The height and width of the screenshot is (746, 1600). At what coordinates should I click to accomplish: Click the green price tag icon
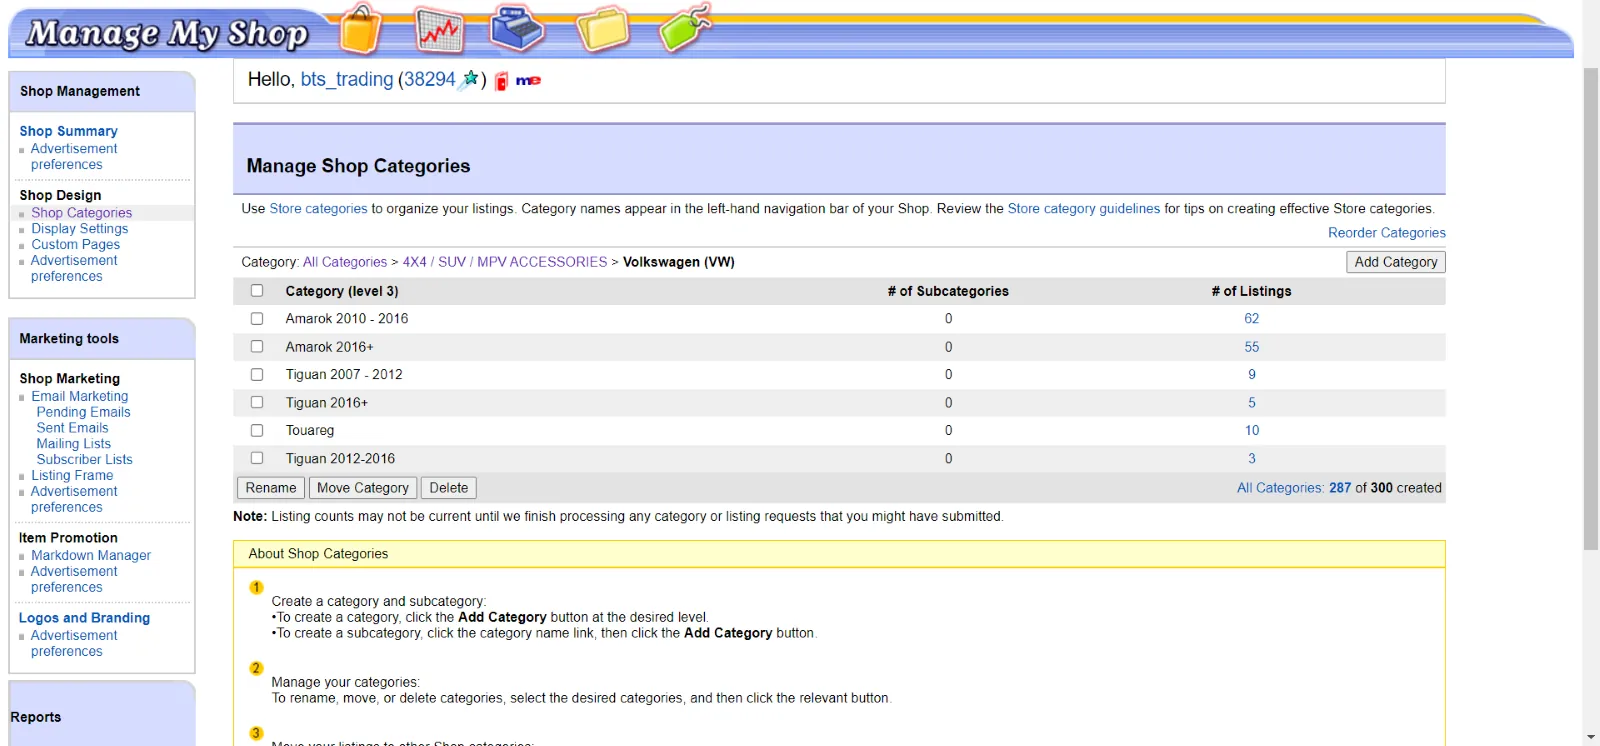686,27
